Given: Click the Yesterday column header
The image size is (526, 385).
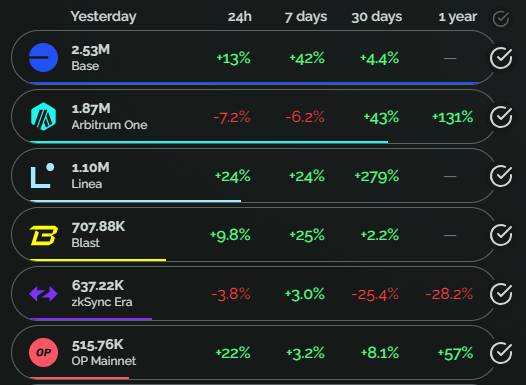Looking at the screenshot, I should point(103,16).
